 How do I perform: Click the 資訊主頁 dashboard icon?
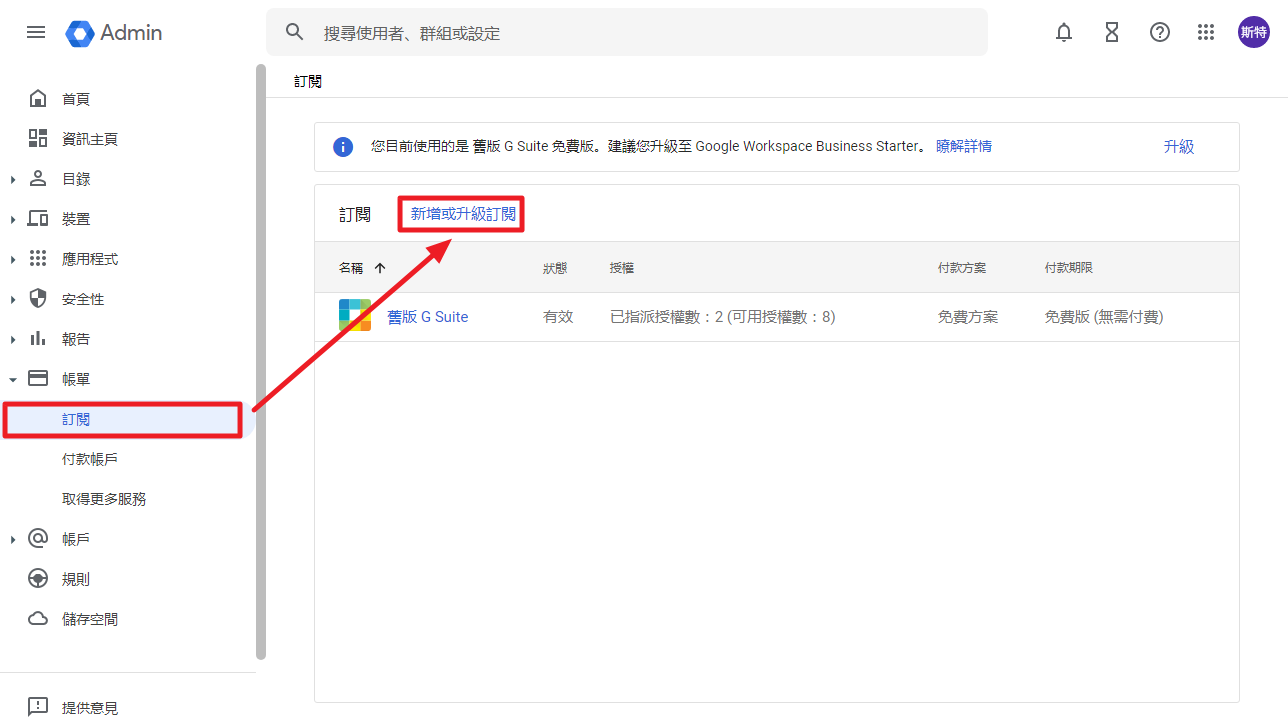38,138
